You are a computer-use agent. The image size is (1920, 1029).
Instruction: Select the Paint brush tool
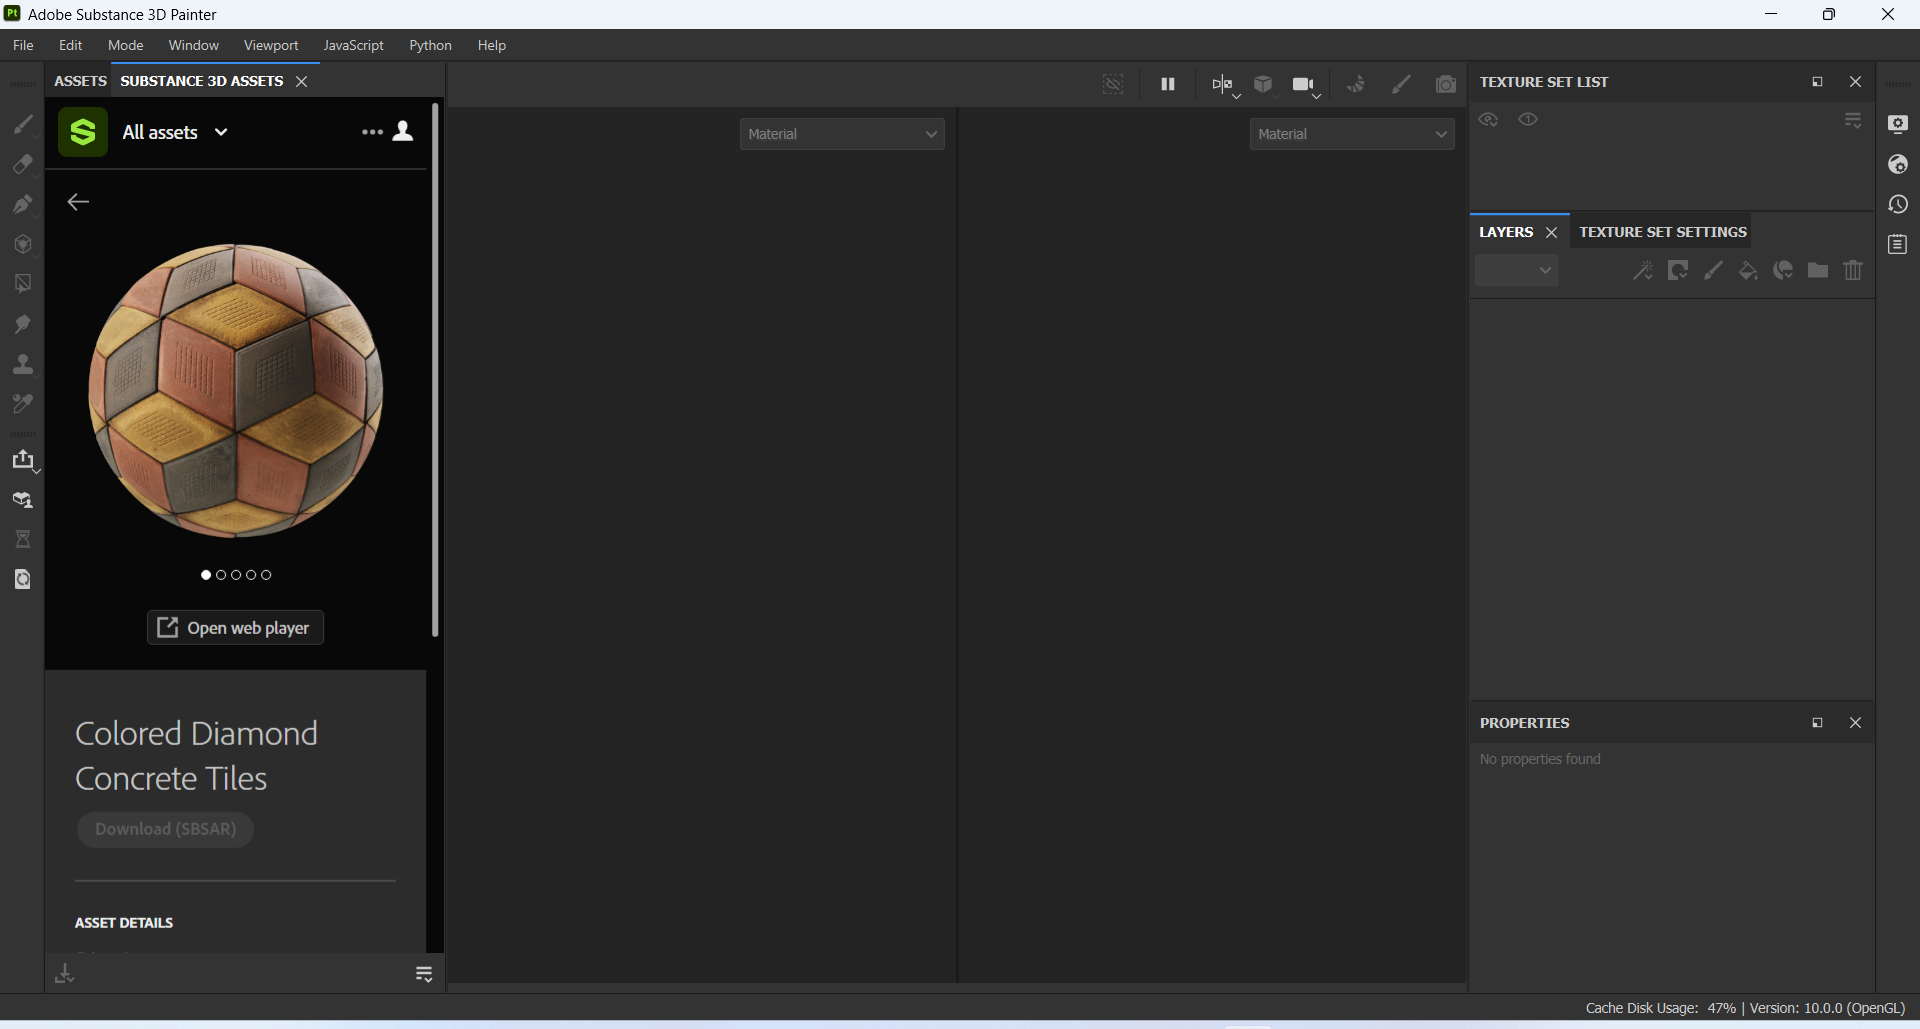point(23,124)
